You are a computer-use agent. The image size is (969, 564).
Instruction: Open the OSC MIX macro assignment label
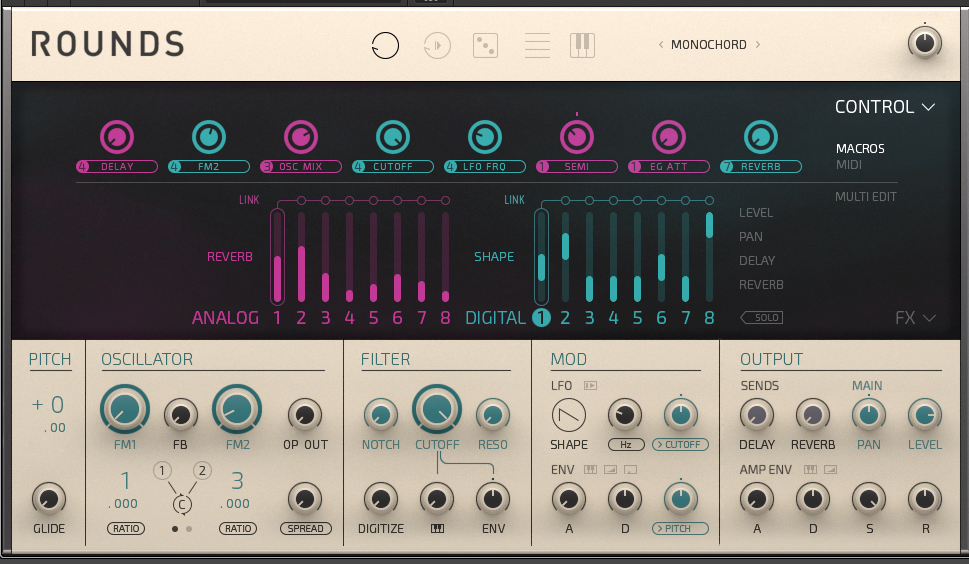pyautogui.click(x=301, y=167)
